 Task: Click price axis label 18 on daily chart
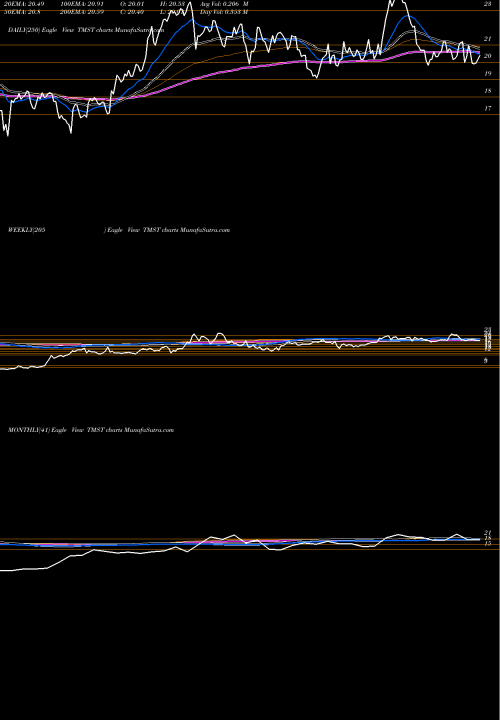click(488, 91)
